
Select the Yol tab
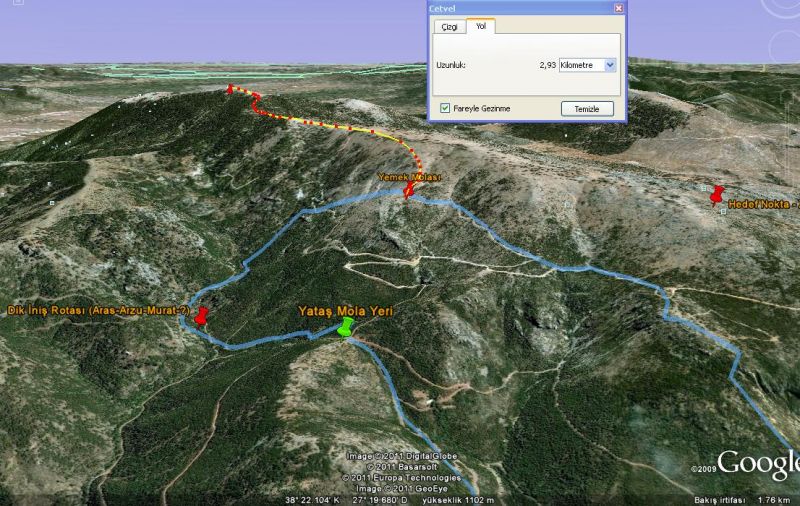pyautogui.click(x=480, y=27)
